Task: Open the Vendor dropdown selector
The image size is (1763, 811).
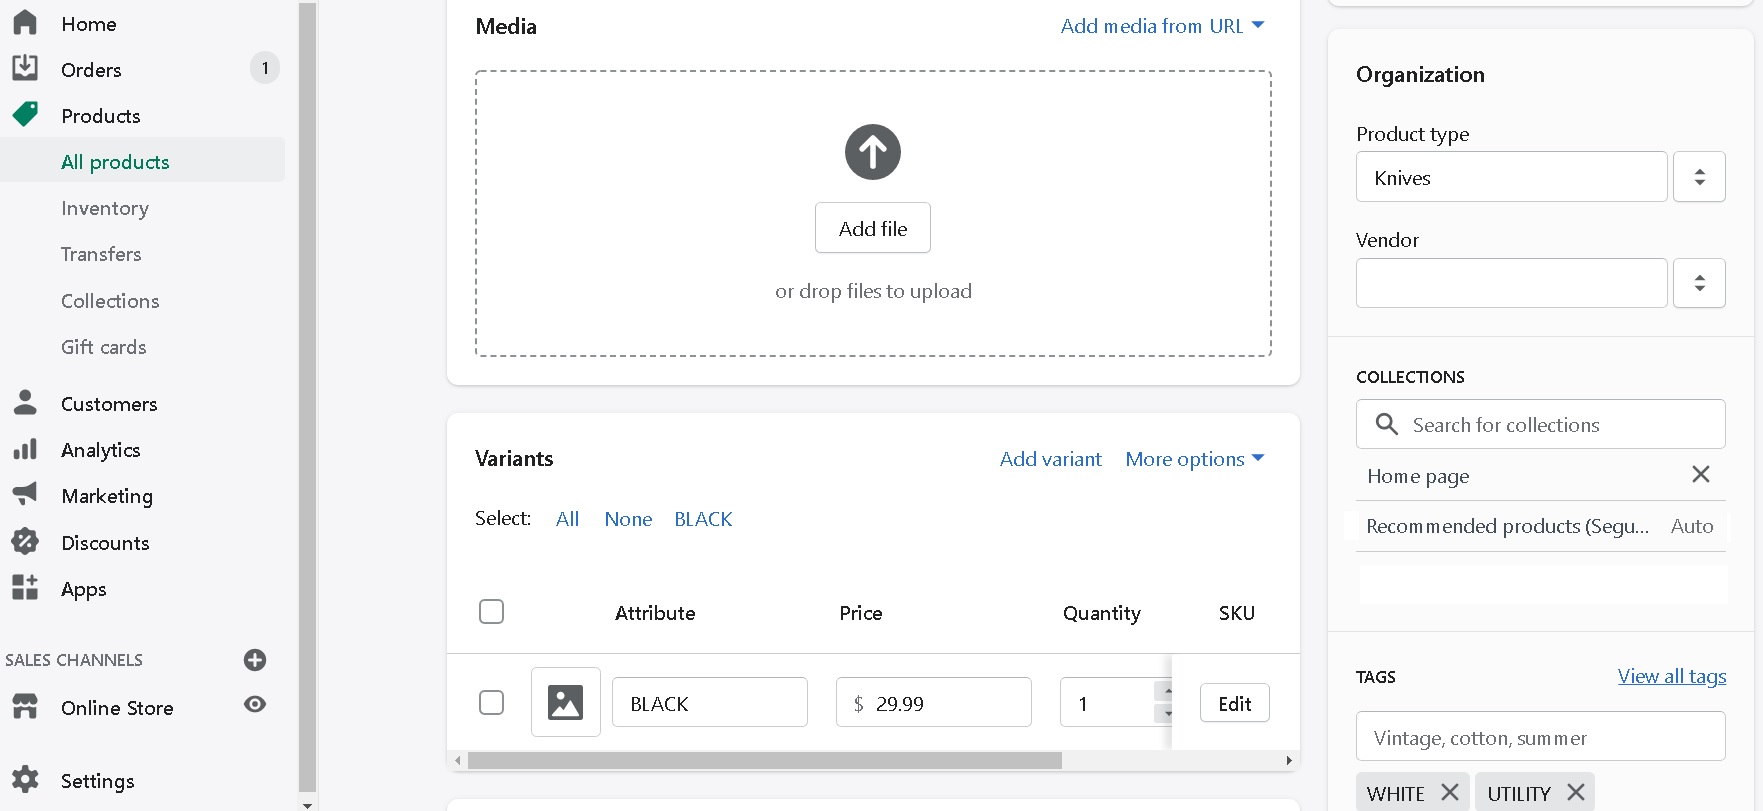Action: pyautogui.click(x=1699, y=283)
